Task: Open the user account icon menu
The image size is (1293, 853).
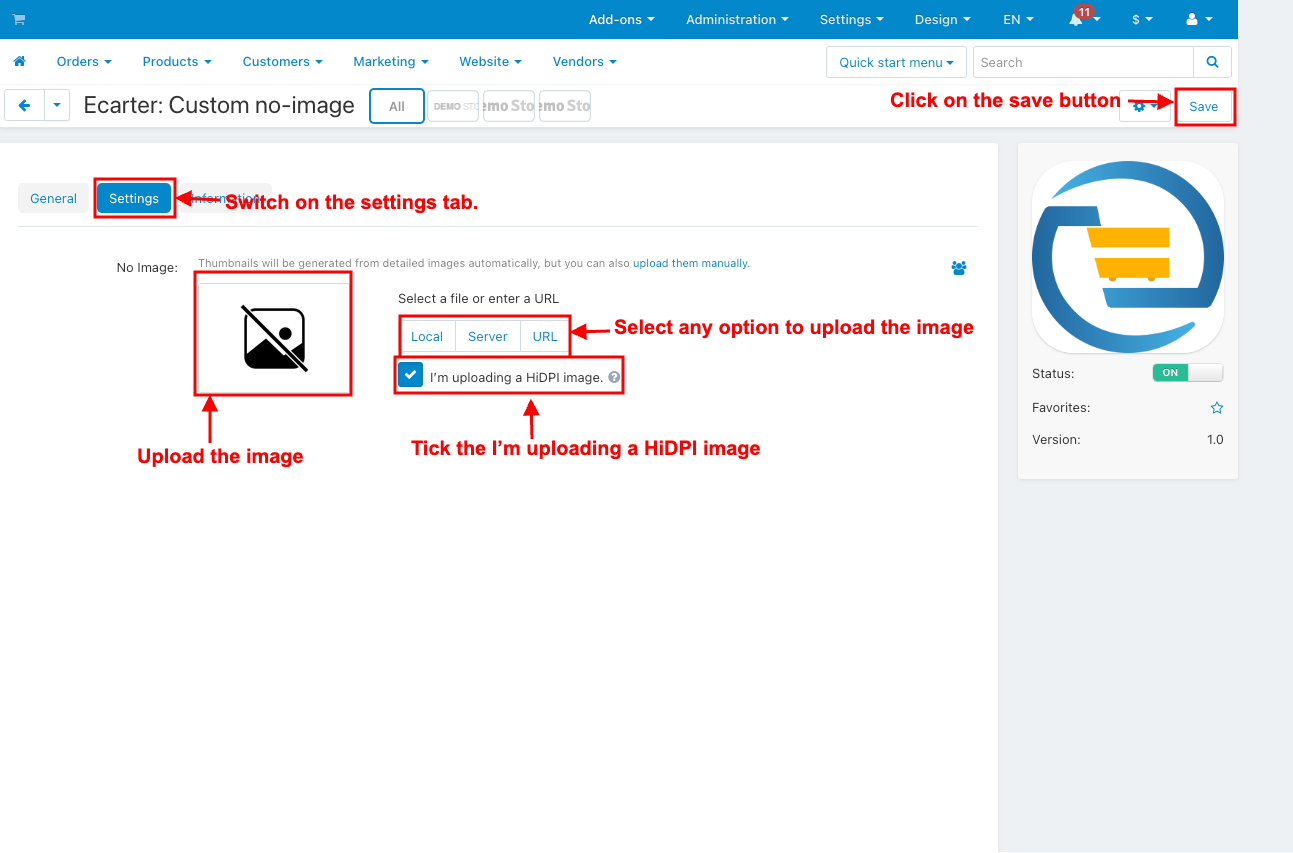Action: click(x=1198, y=20)
